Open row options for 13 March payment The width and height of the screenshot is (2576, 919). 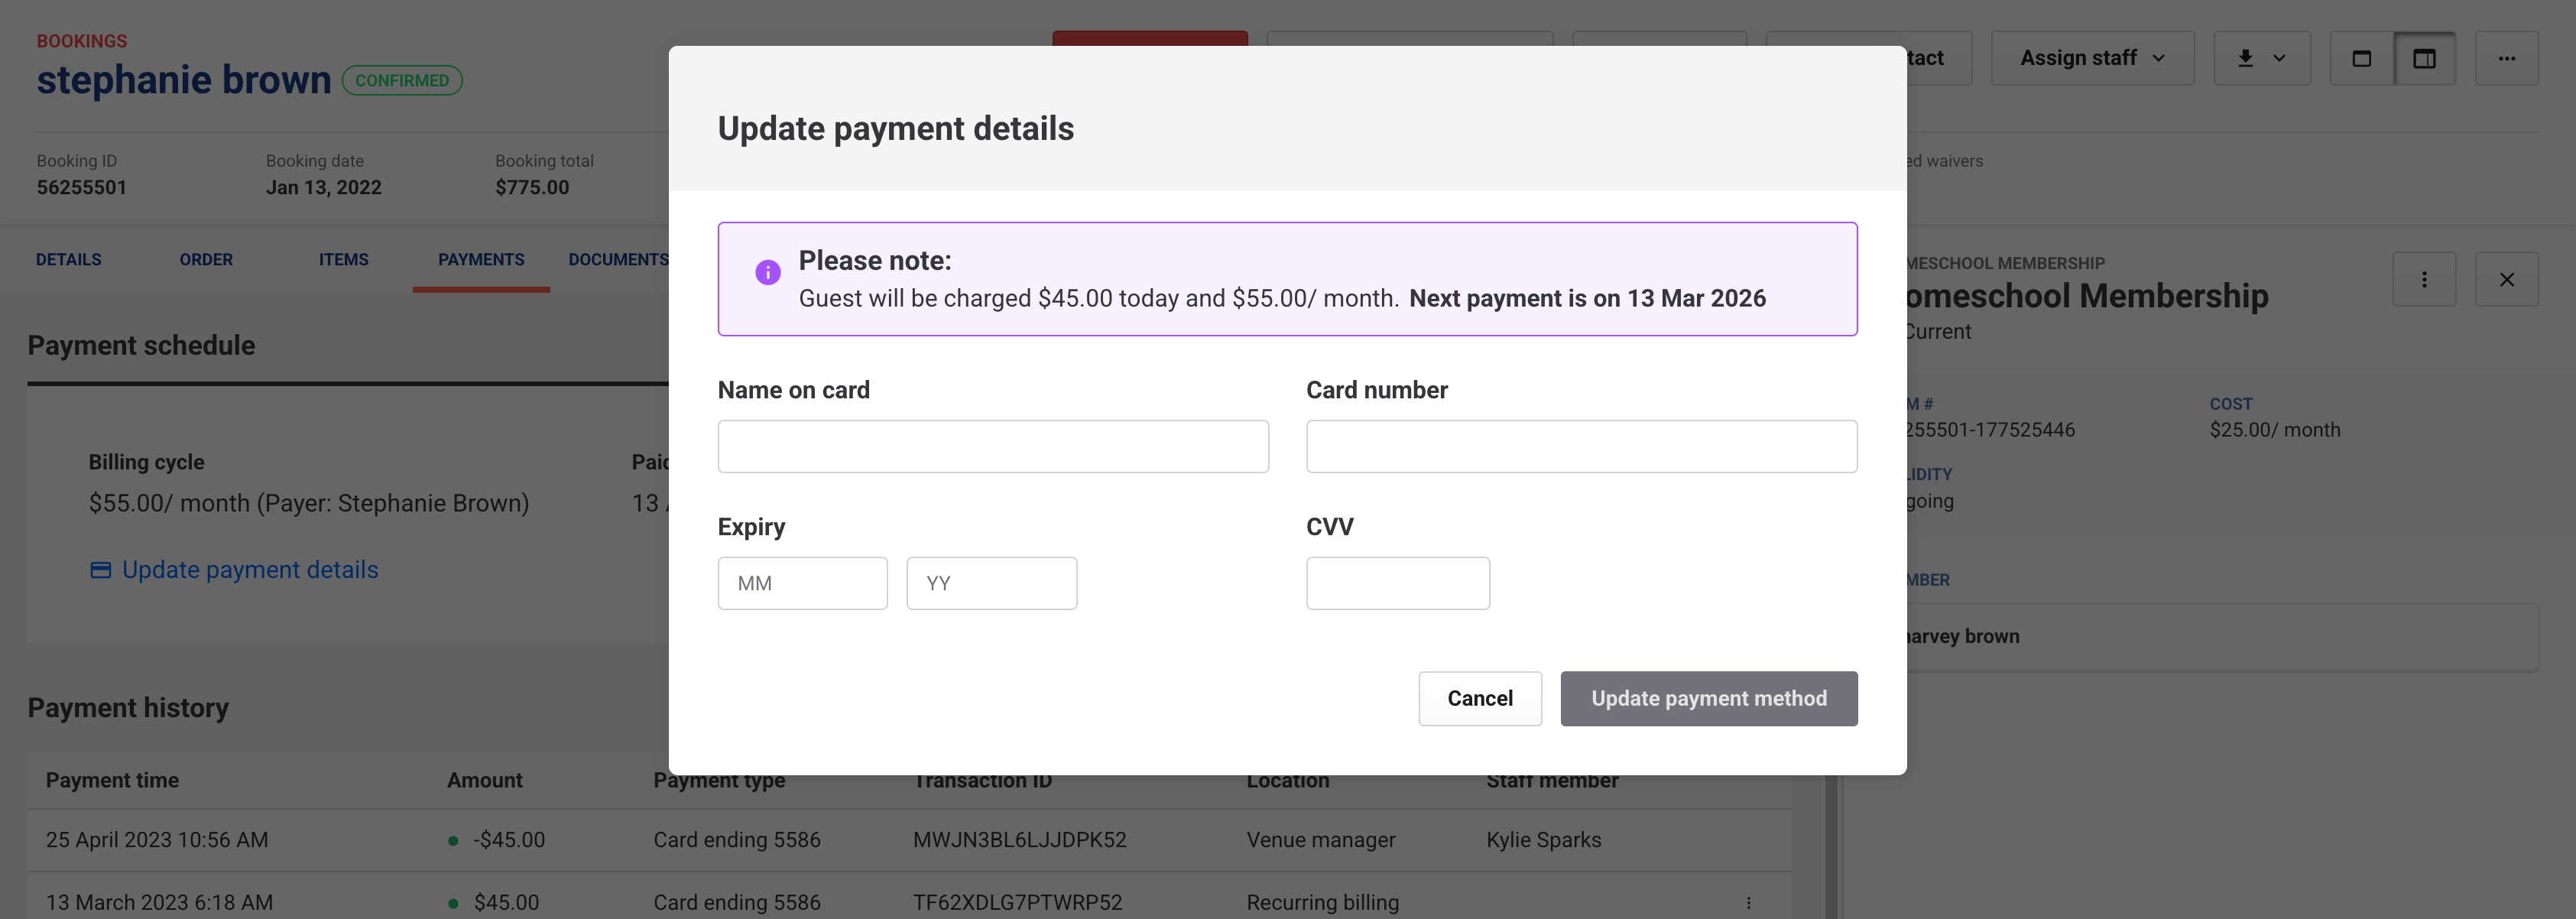[x=1748, y=902]
